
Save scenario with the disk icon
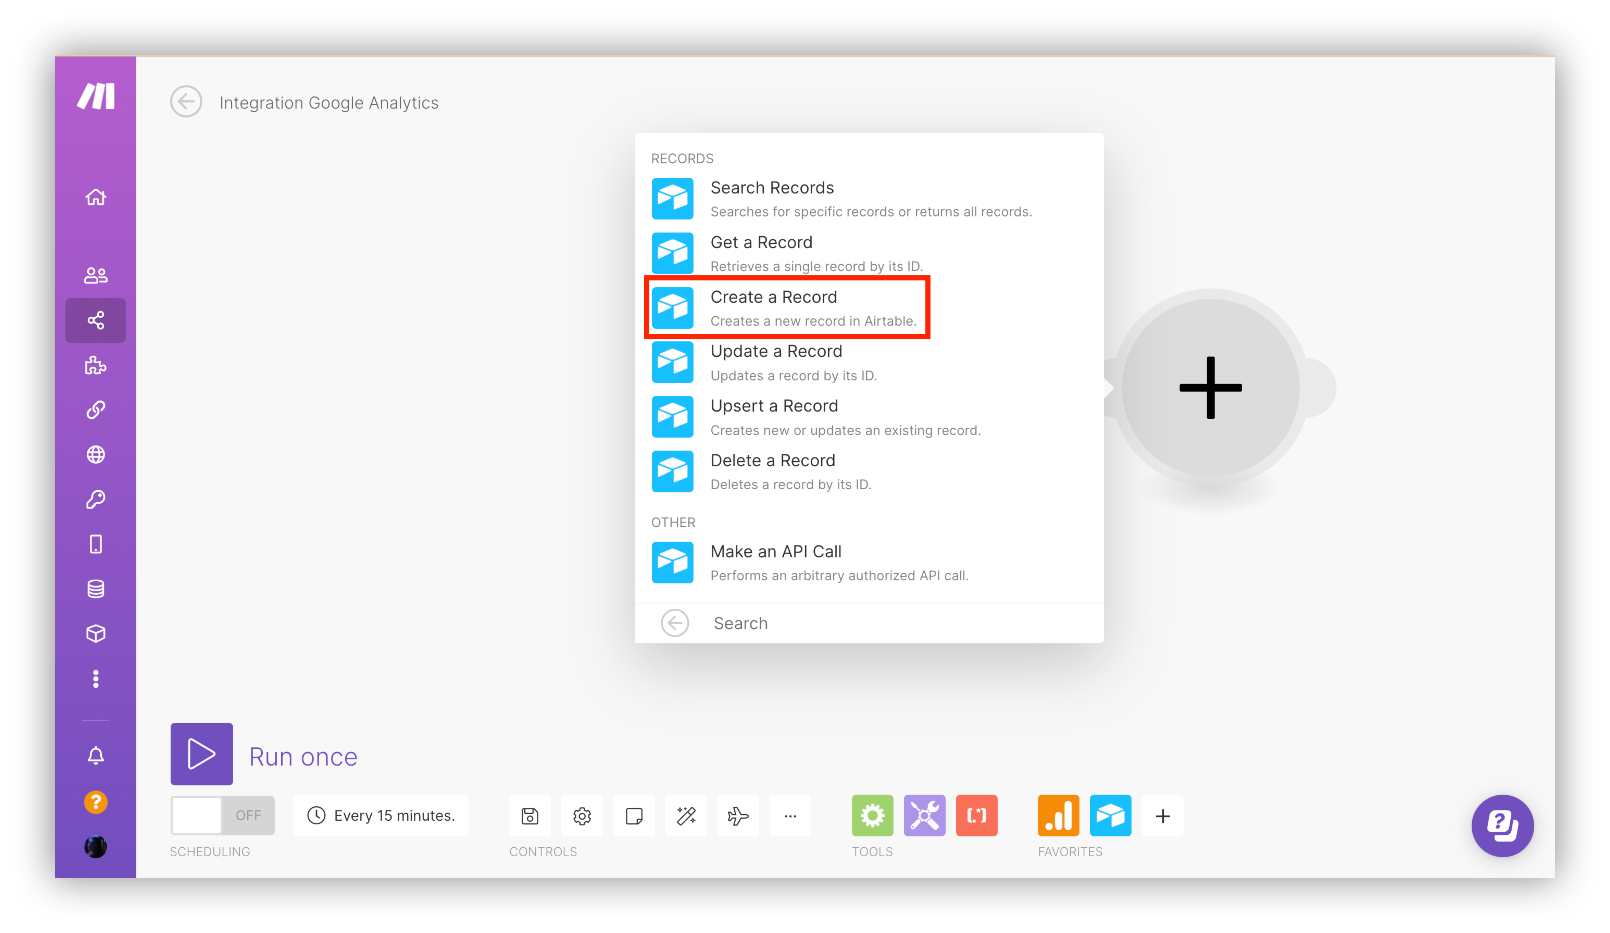530,816
